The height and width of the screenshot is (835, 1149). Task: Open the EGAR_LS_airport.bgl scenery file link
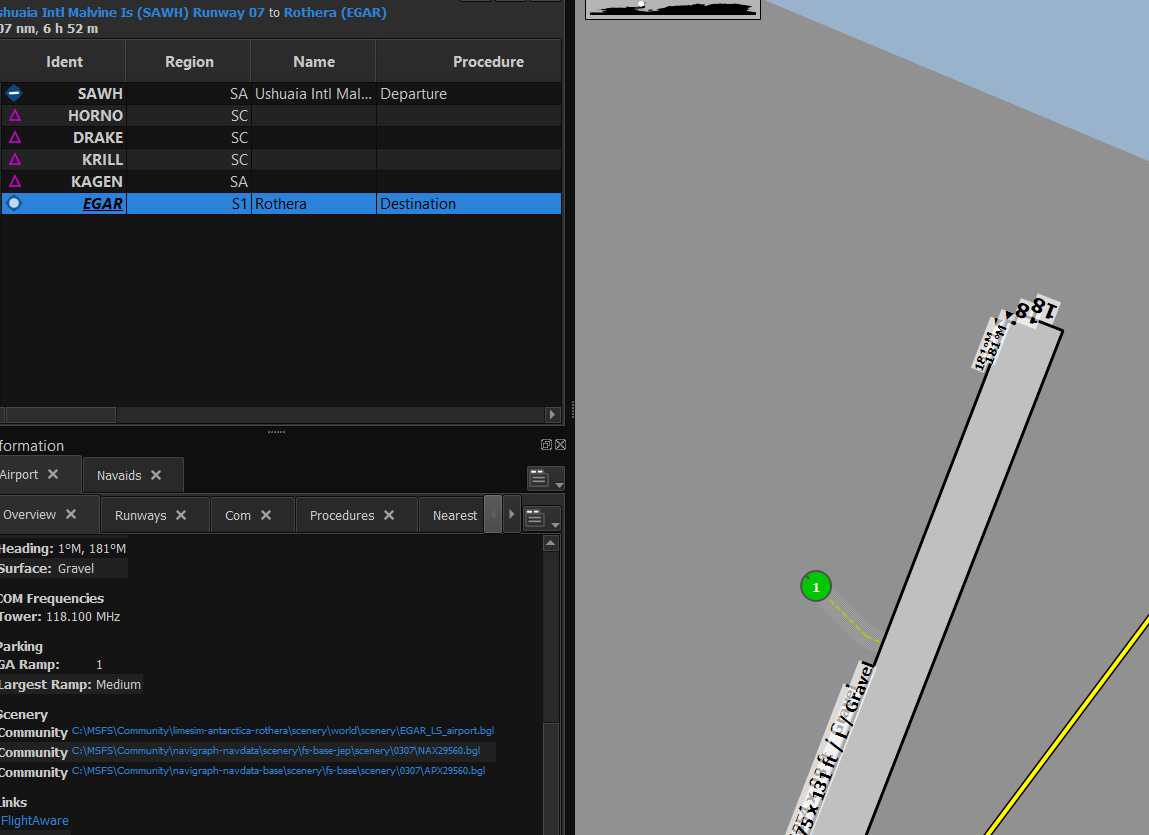tap(283, 730)
